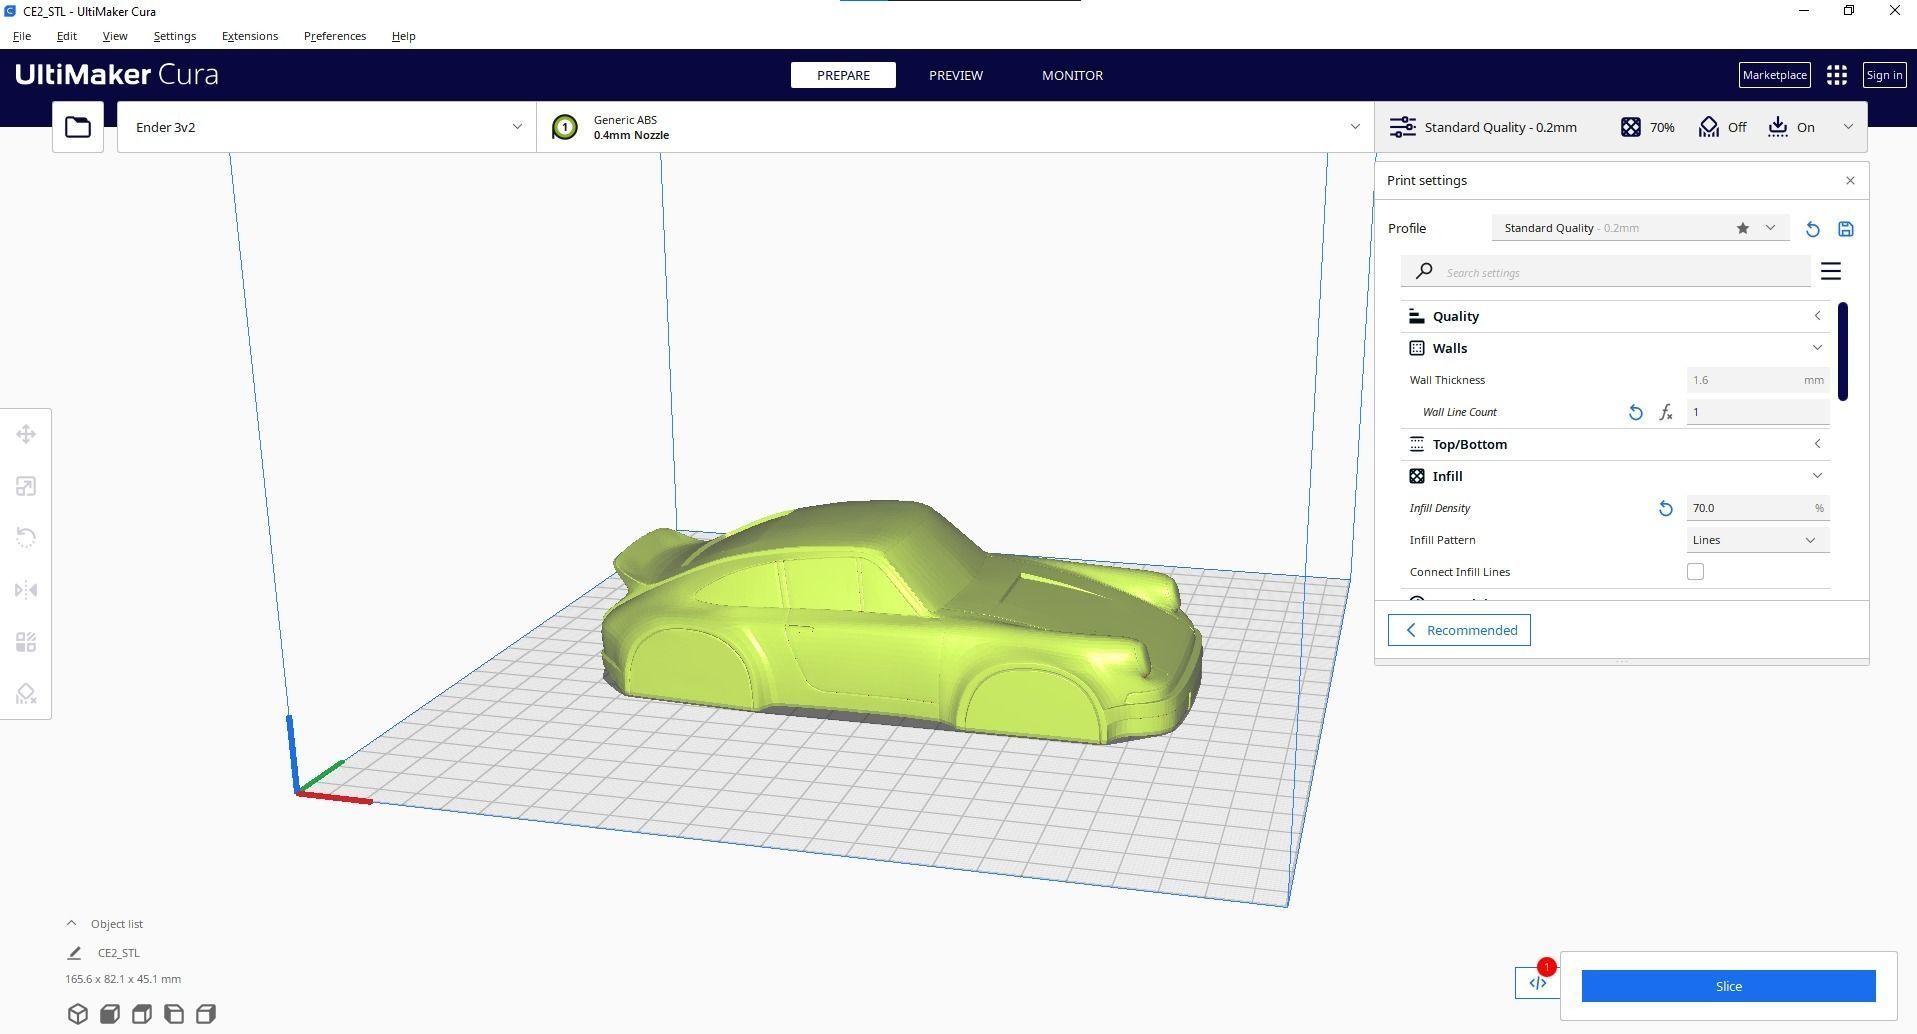The image size is (1917, 1034).
Task: Click the Wall Thickness field
Action: (x=1758, y=380)
